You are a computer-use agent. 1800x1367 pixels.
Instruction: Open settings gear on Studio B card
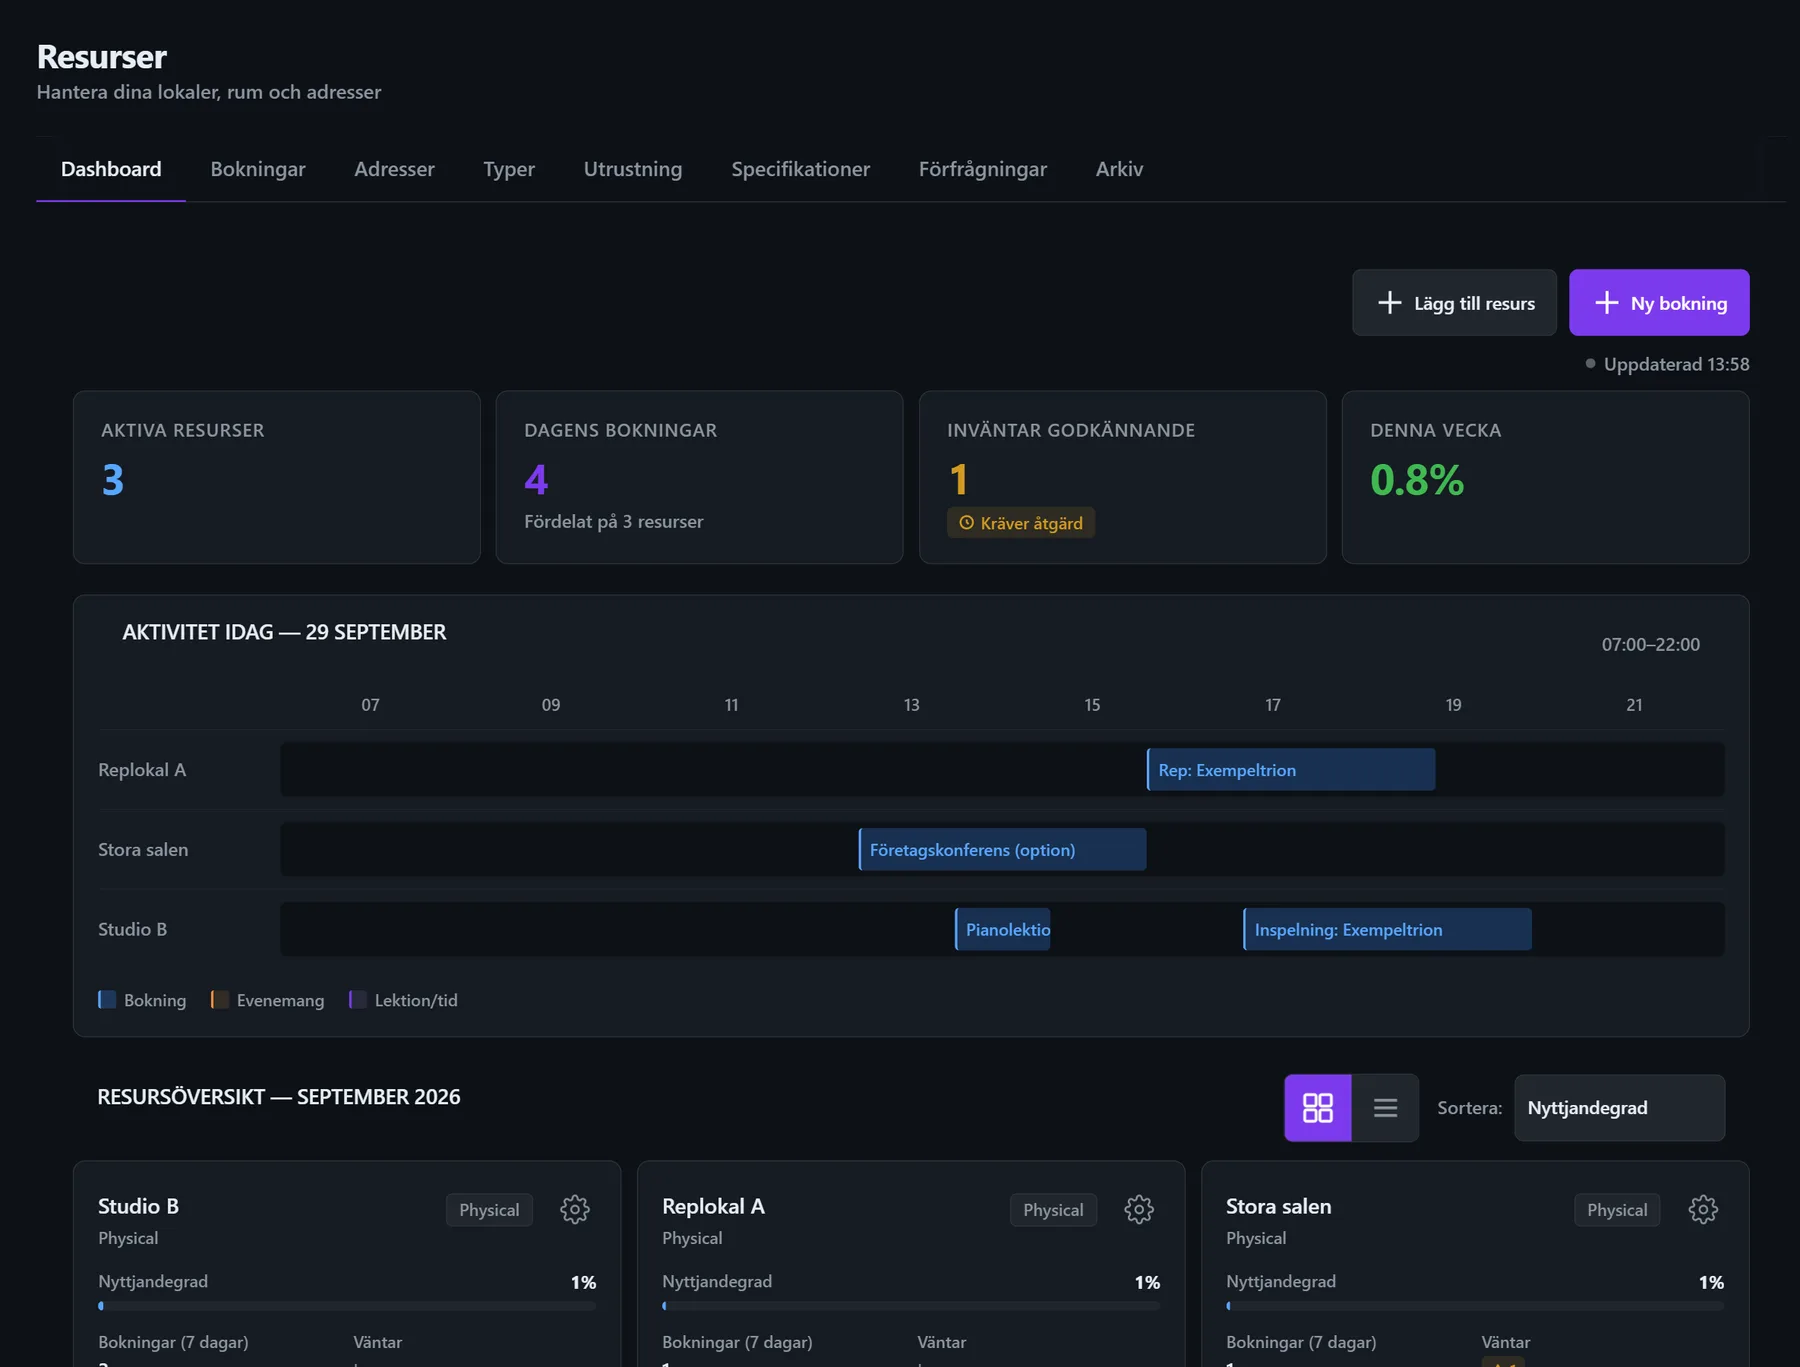(575, 1209)
